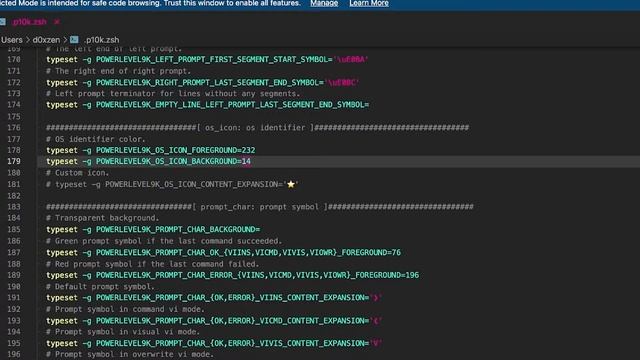Click the FOREGROUND value 196 on line 189
640x360 pixels.
pyautogui.click(x=412, y=275)
